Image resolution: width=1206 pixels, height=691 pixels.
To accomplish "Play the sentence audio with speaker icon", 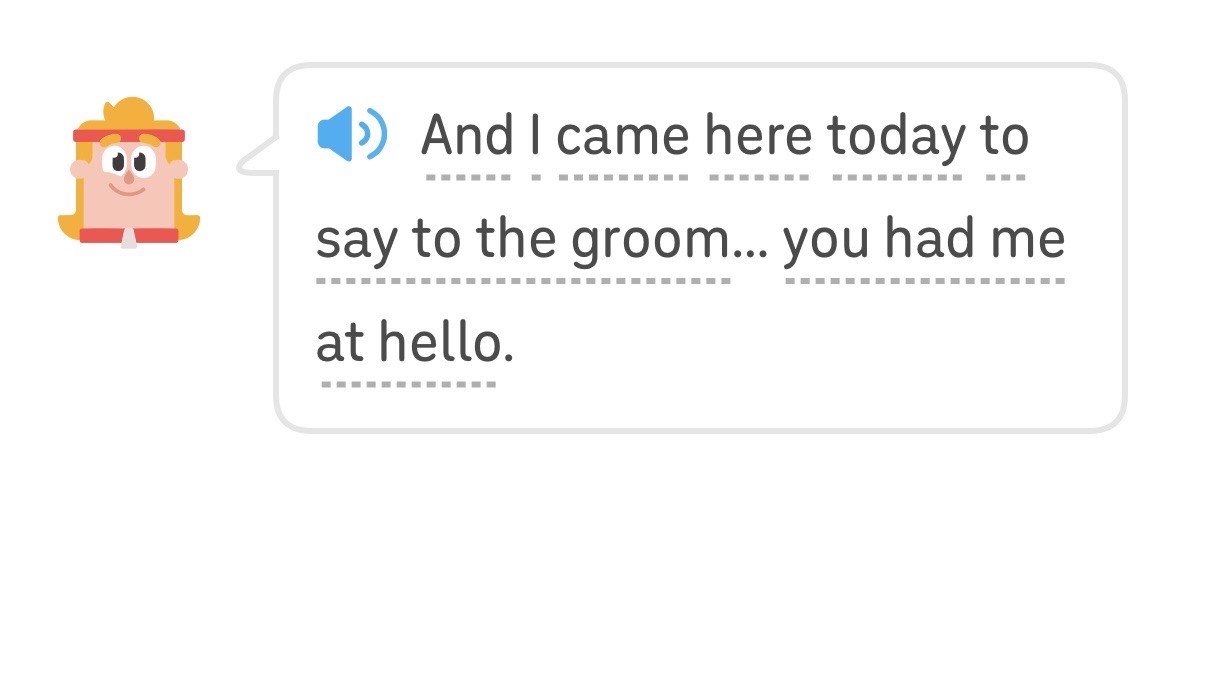I will (351, 134).
